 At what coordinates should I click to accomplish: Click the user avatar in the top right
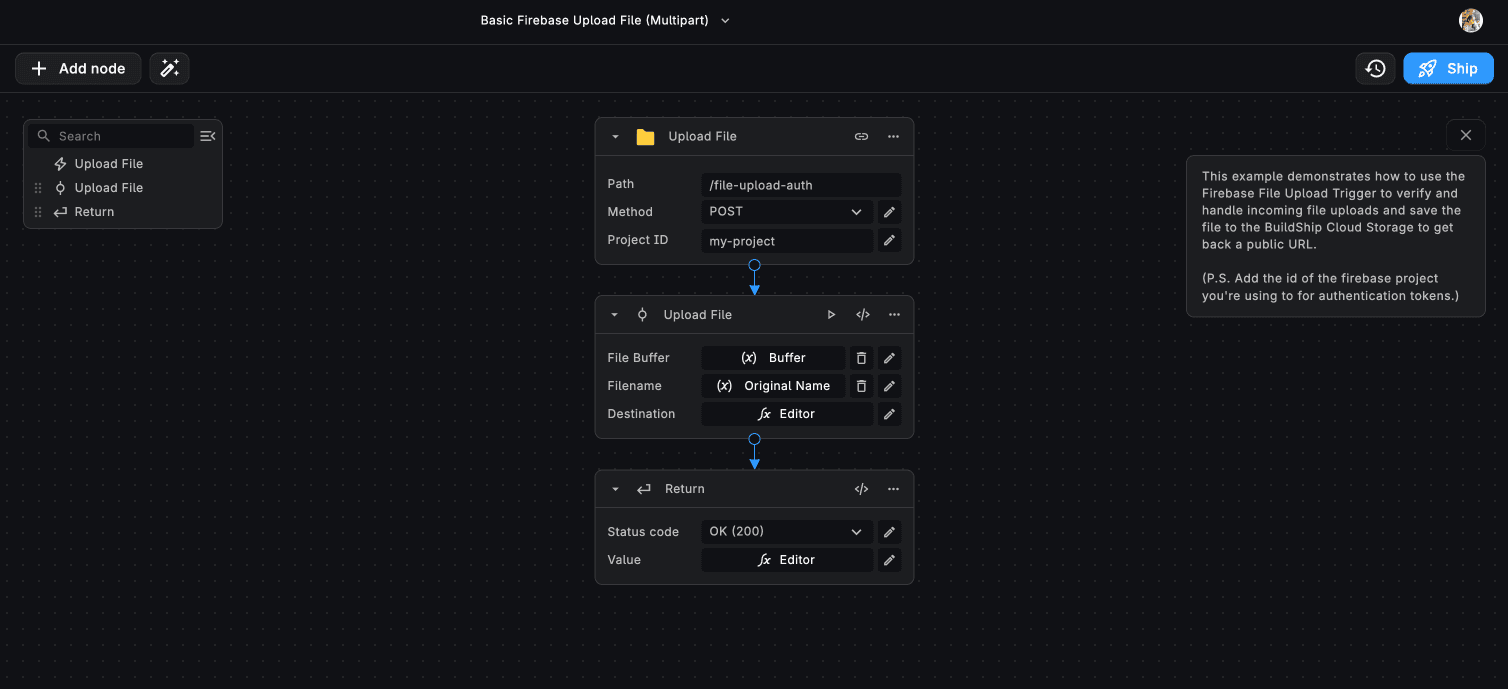click(x=1470, y=20)
